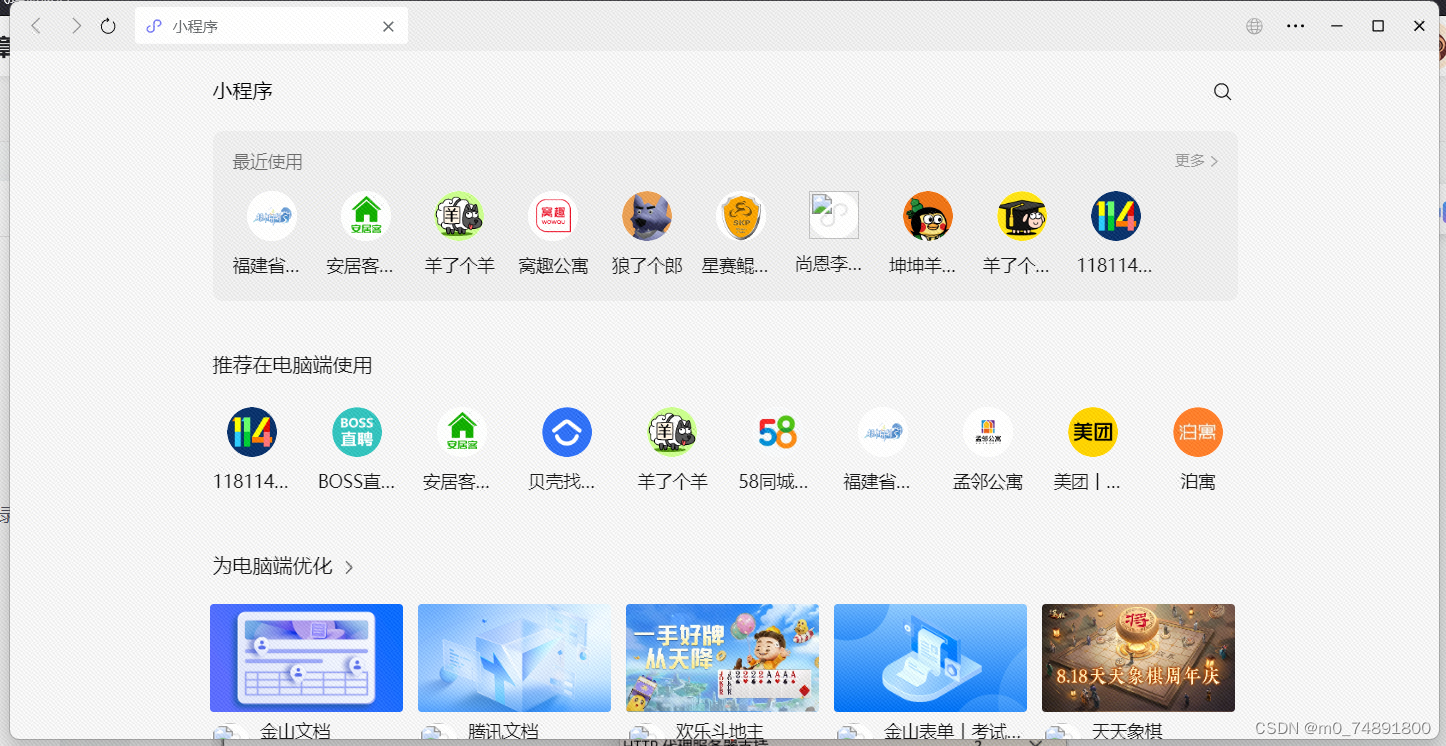
Task: Open the 欢乐斗地主 game banner
Action: pyautogui.click(x=722, y=658)
